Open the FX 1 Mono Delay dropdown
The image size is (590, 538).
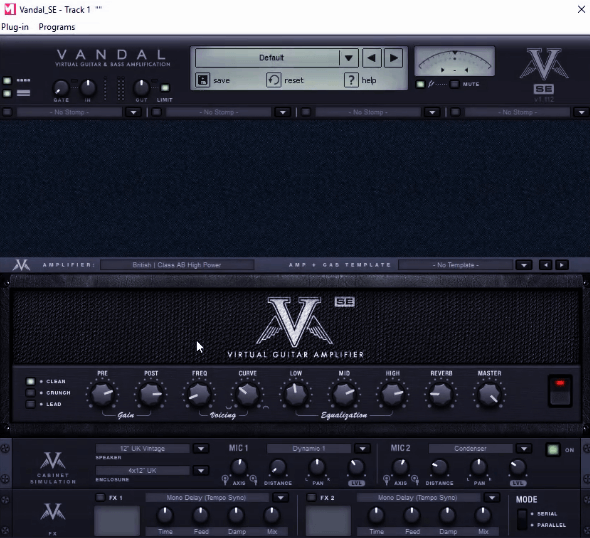click(281, 498)
